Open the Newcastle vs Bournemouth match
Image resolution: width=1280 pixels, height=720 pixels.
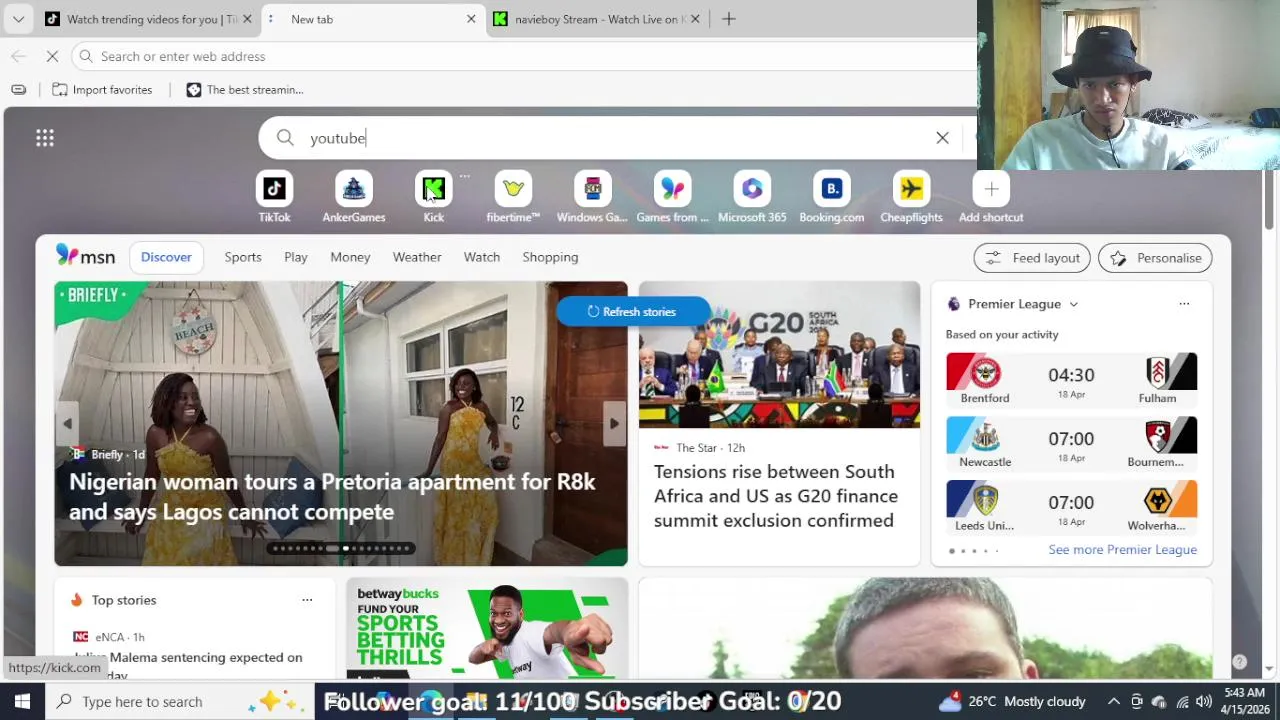coord(1071,443)
